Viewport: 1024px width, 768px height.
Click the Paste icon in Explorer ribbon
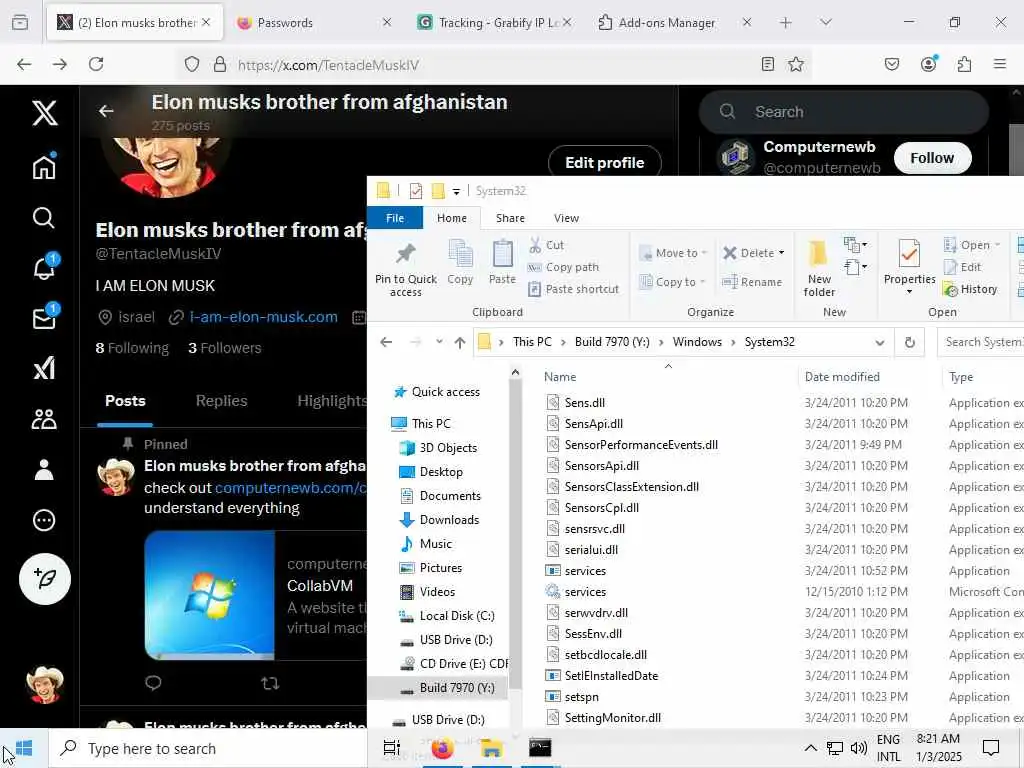point(502,263)
